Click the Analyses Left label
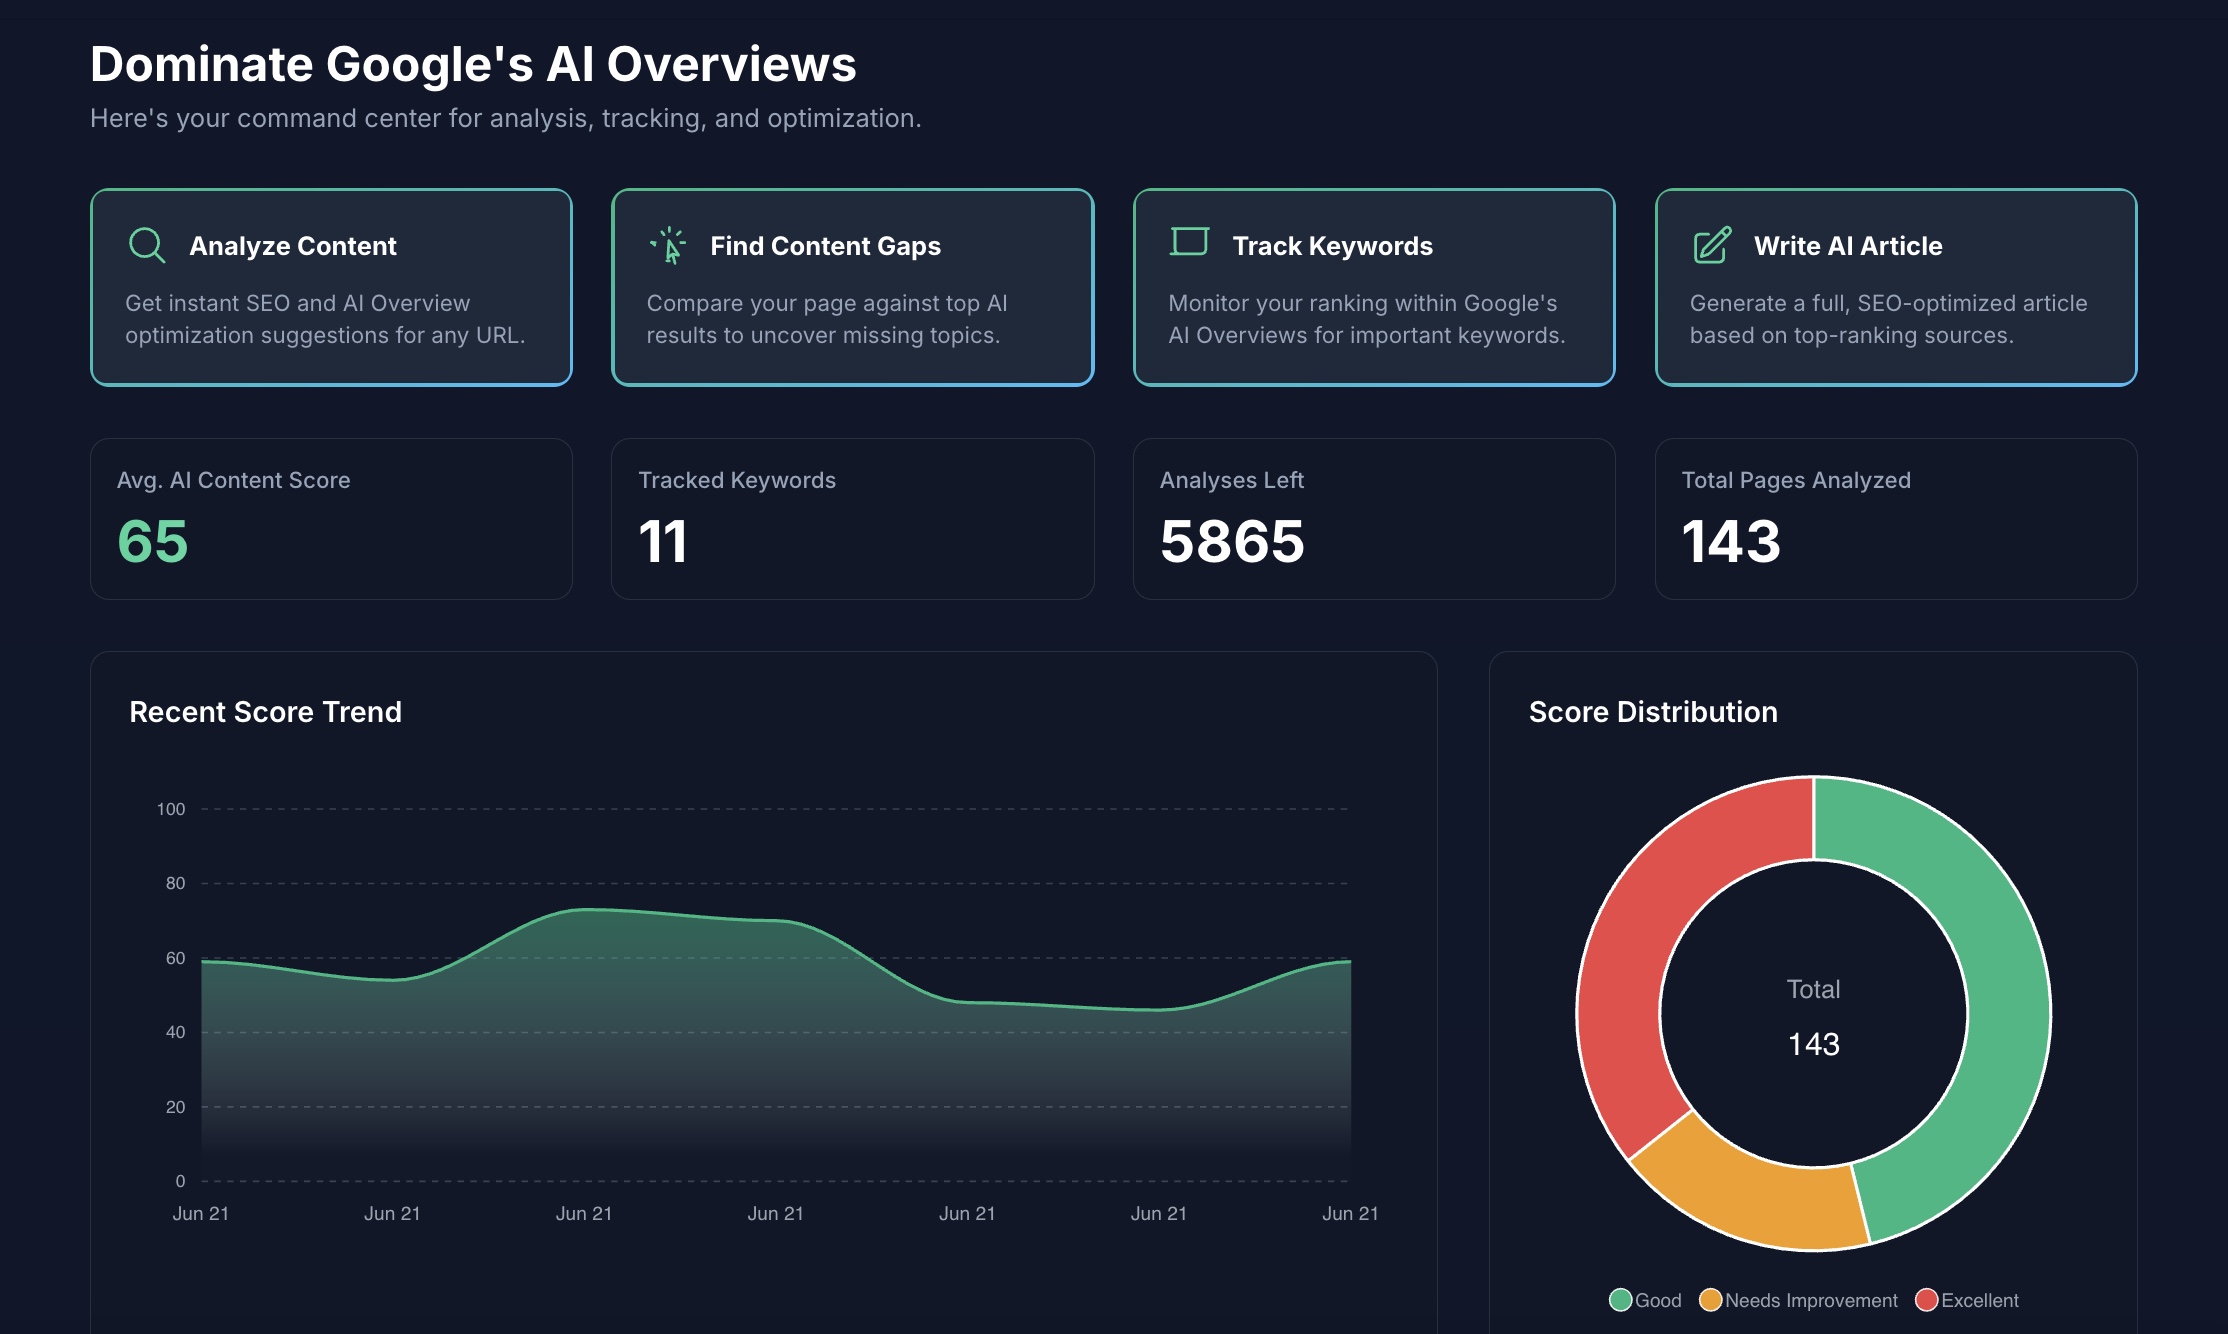The width and height of the screenshot is (2228, 1334). (1232, 480)
